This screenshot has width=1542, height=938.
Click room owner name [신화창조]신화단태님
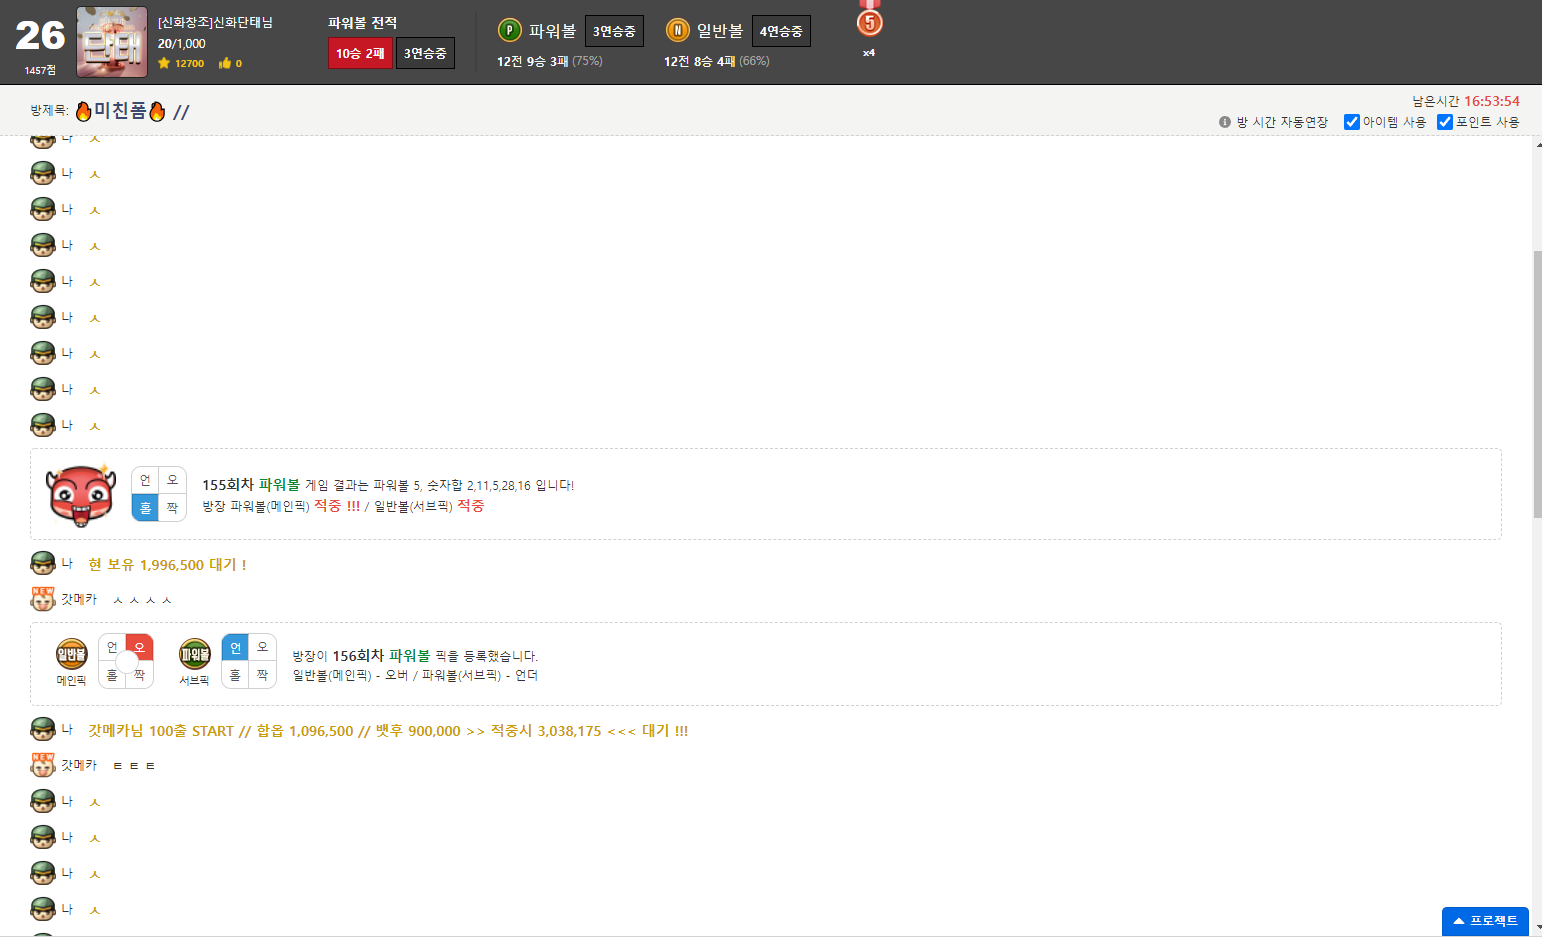pos(215,22)
